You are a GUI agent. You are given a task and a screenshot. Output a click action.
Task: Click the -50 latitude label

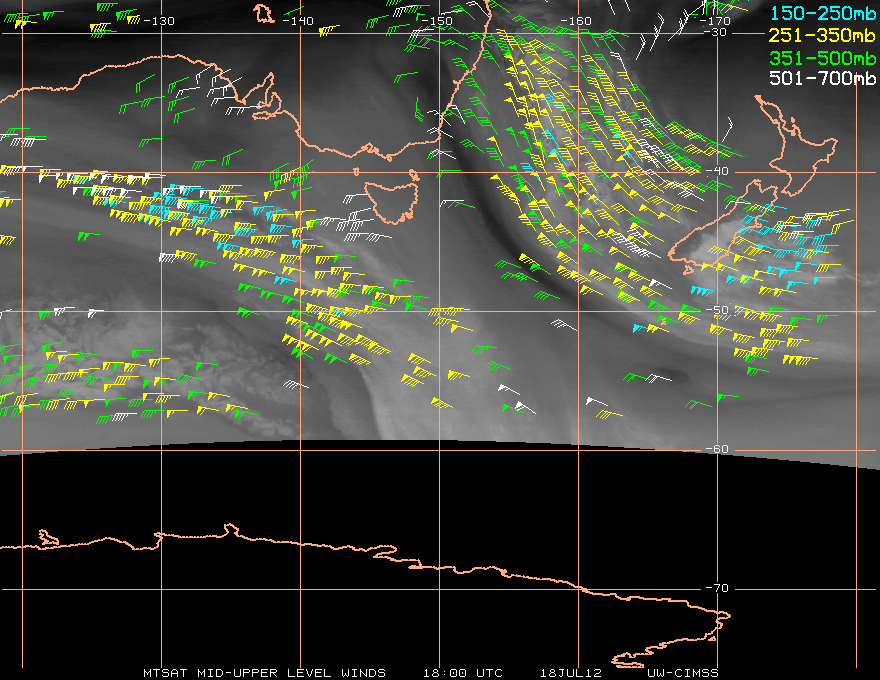pyautogui.click(x=717, y=310)
